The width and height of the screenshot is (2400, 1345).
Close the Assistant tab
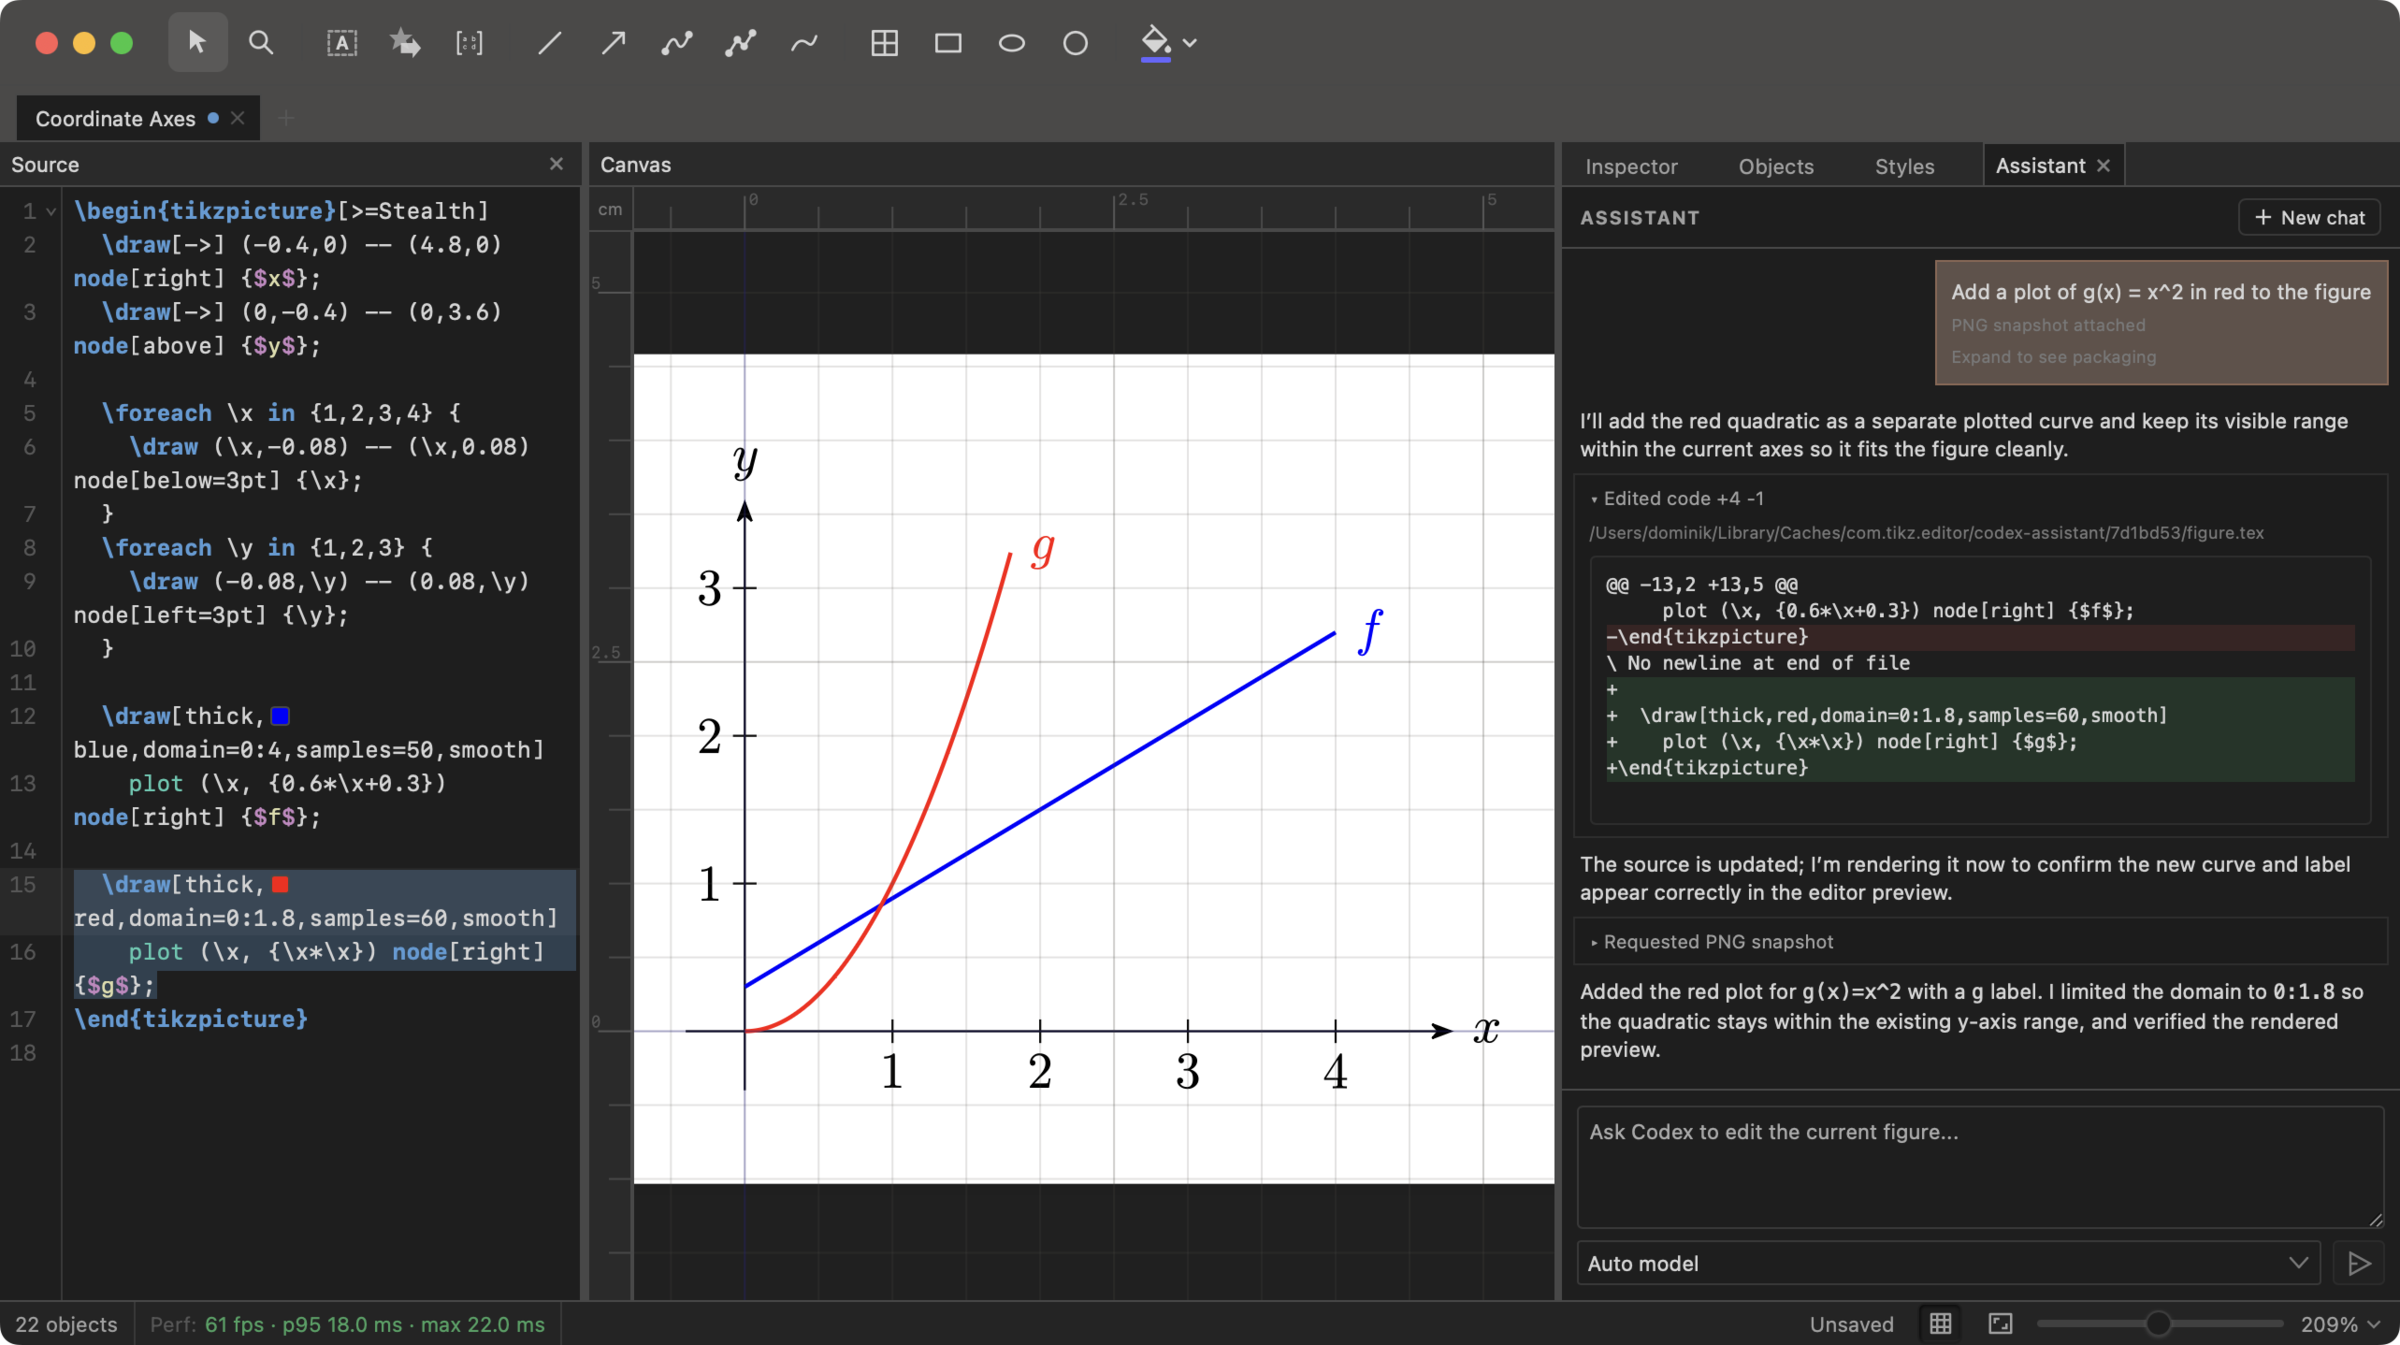pyautogui.click(x=2103, y=166)
